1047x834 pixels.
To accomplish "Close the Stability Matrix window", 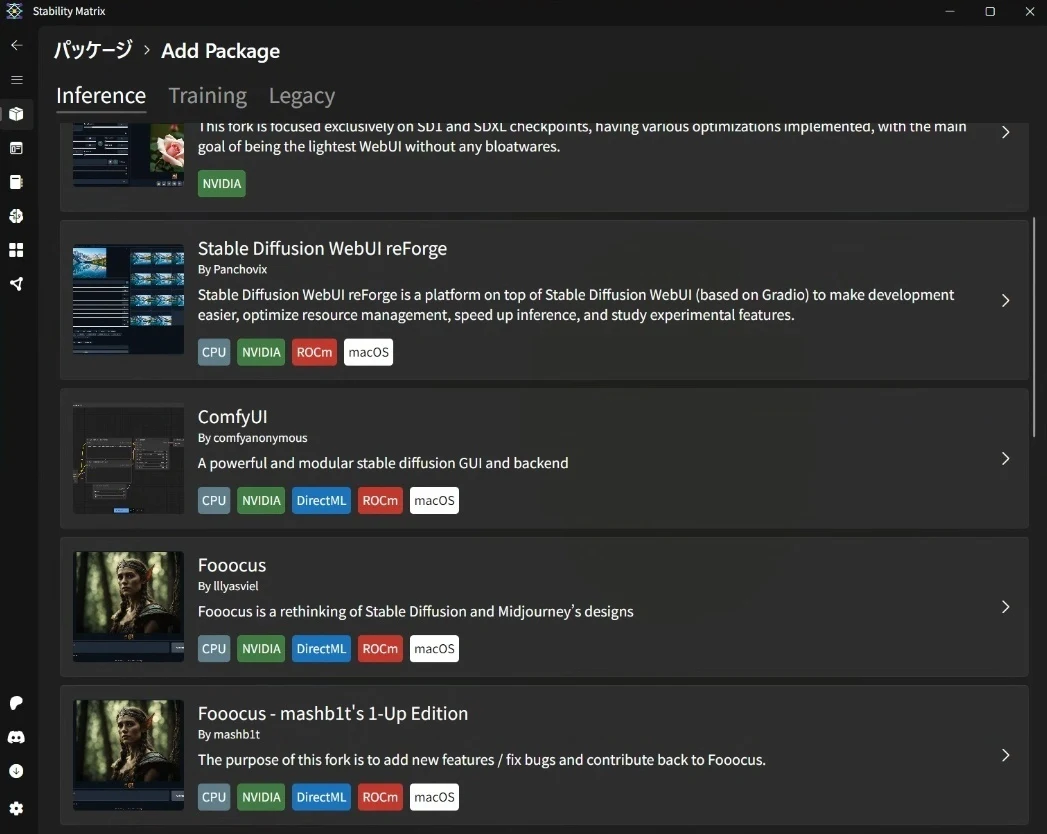I will tap(1030, 11).
